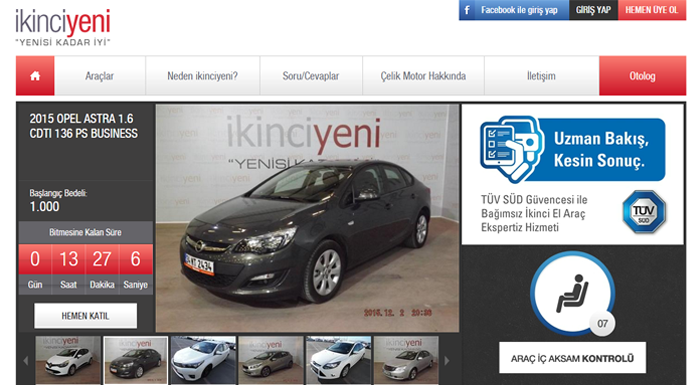Click the 27 Dakika countdown box
The width and height of the screenshot is (700, 385).
(102, 269)
